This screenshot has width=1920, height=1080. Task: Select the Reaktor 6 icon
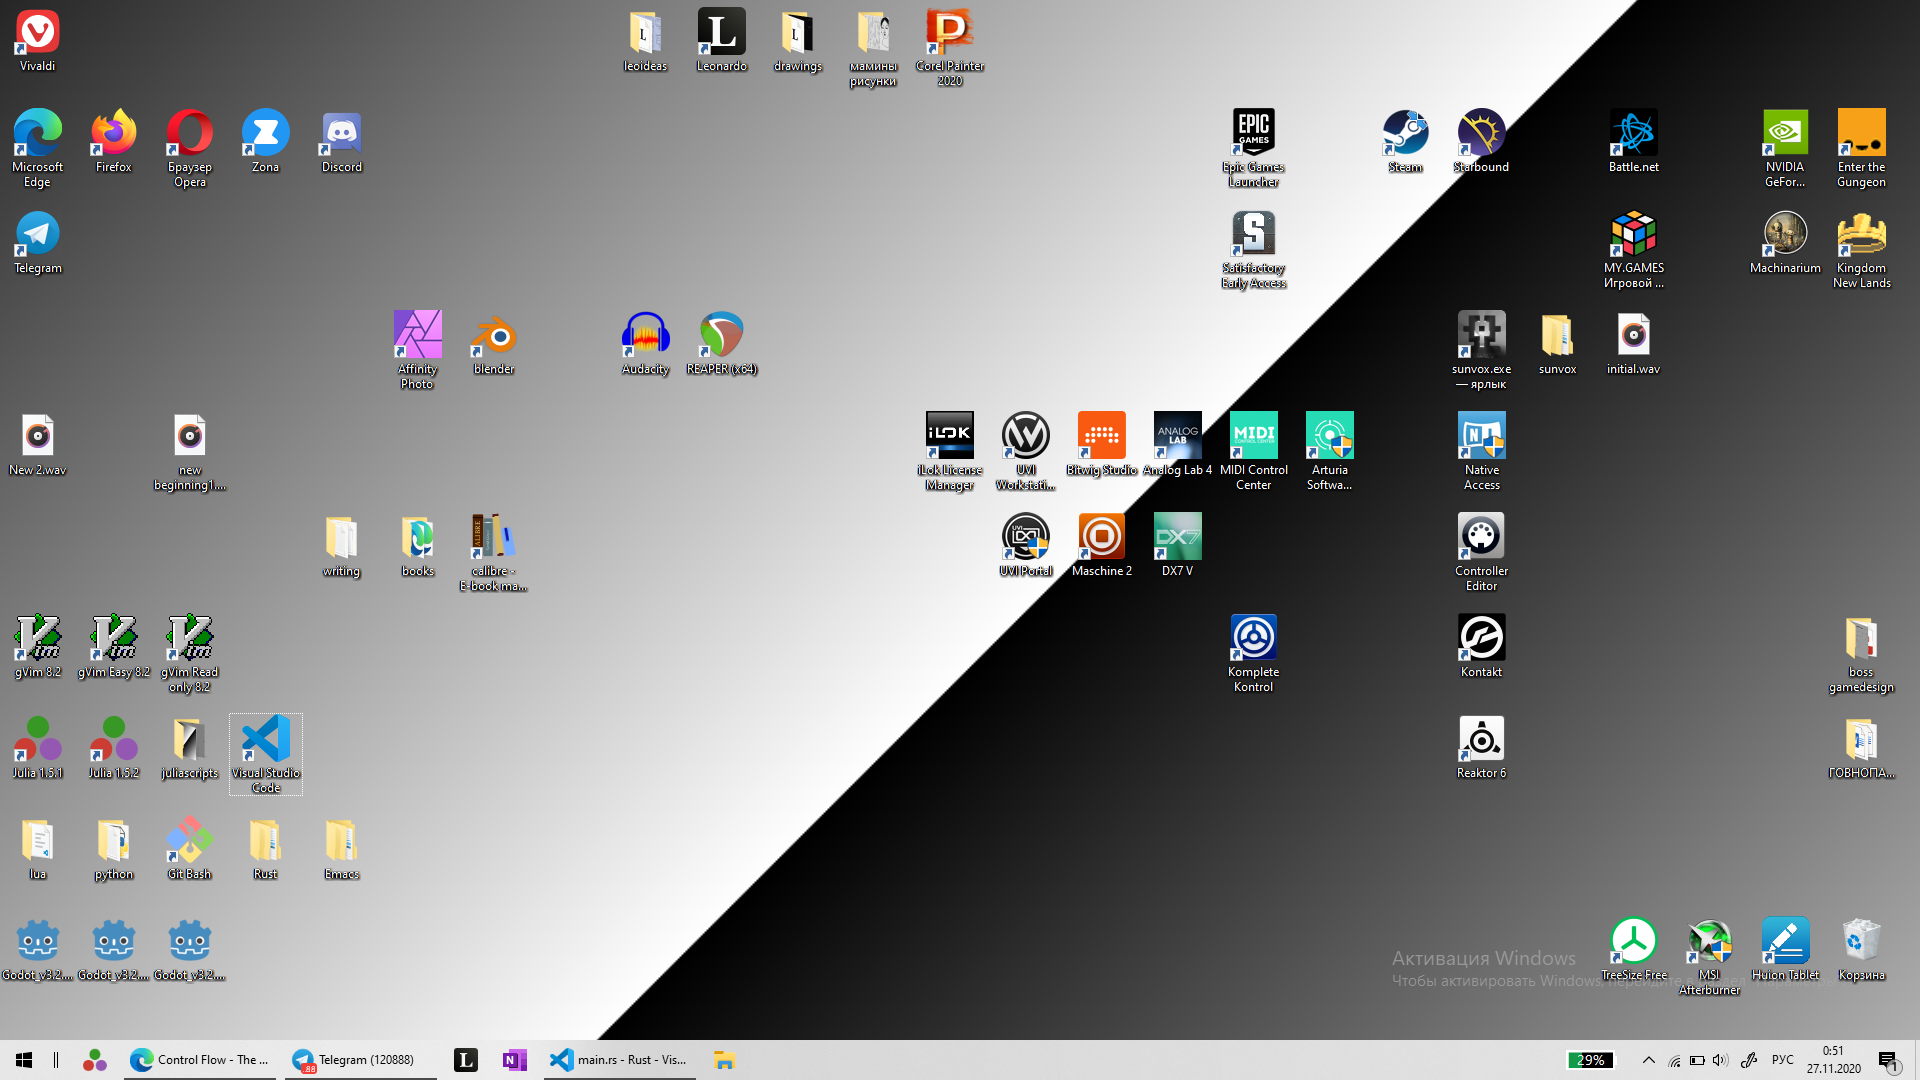(1482, 747)
